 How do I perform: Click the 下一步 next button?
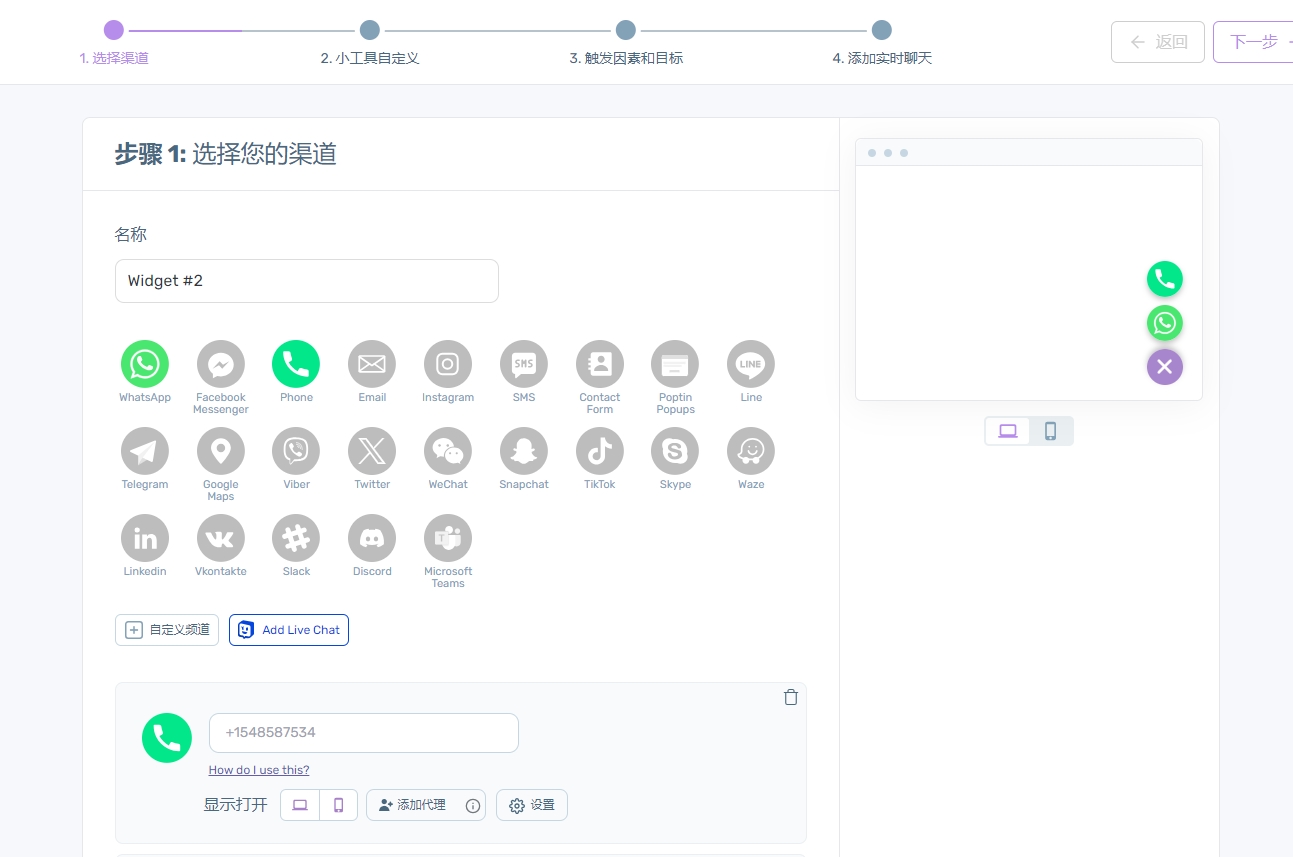tap(1254, 42)
